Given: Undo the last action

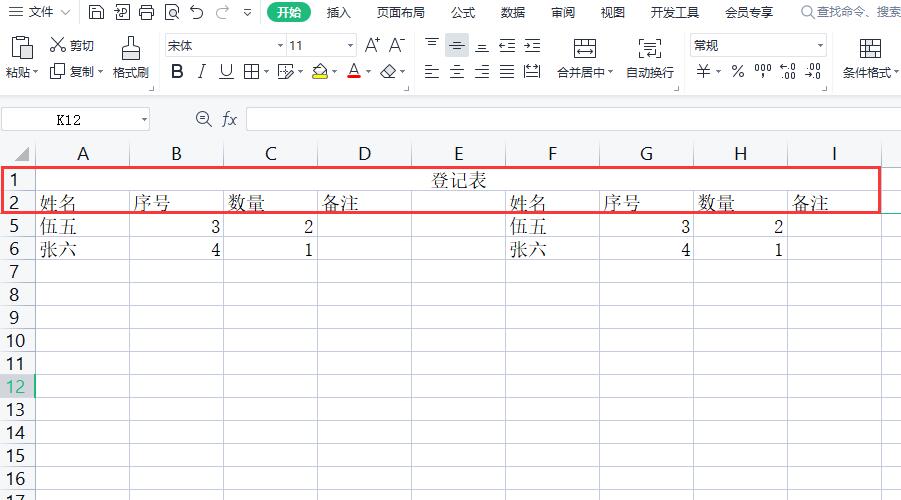Looking at the screenshot, I should tap(197, 12).
